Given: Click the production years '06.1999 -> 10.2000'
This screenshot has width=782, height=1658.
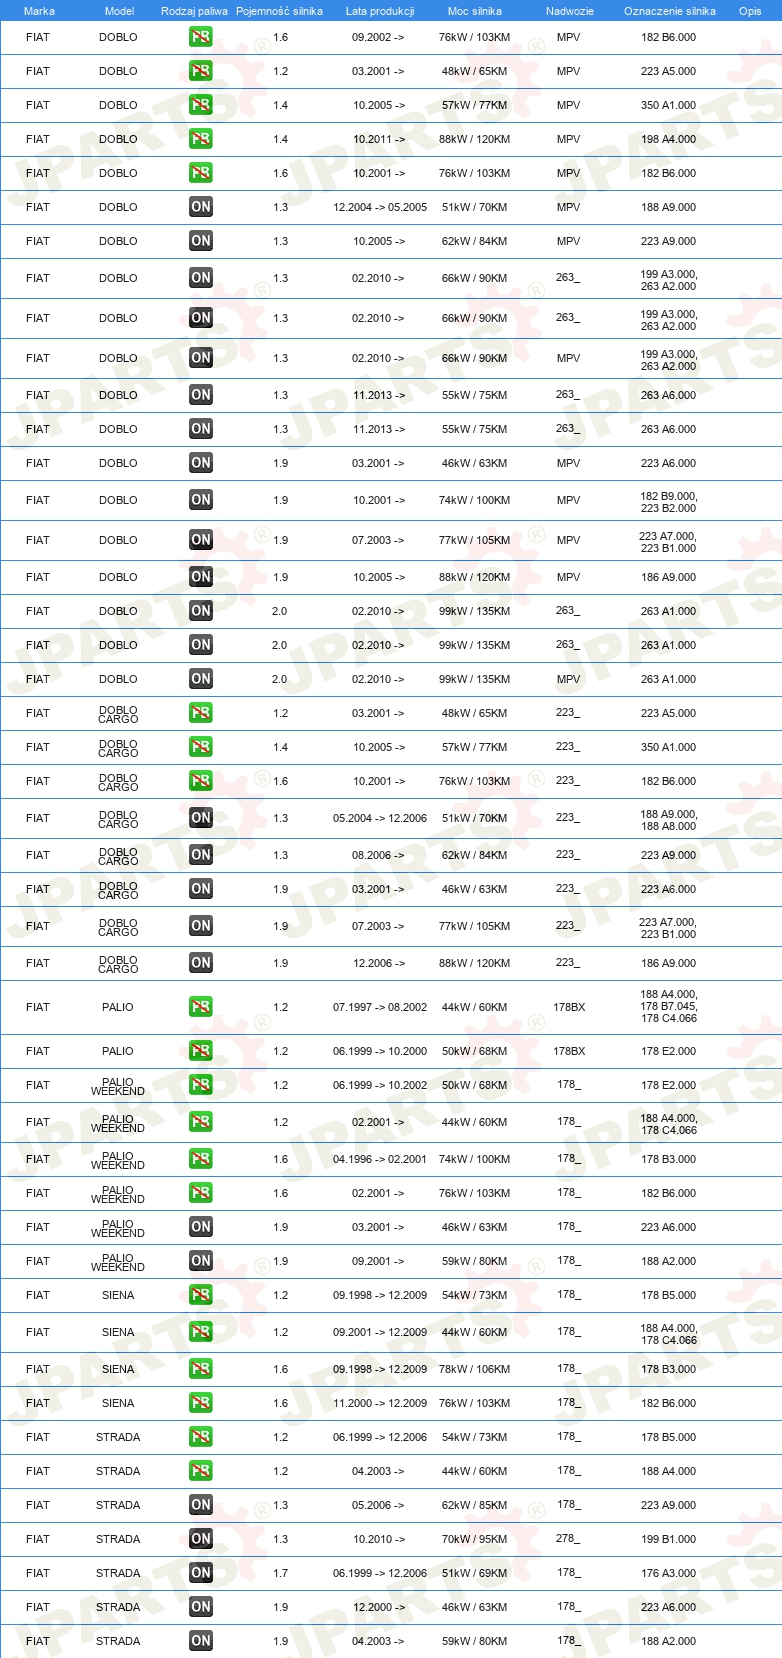Looking at the screenshot, I should click(380, 1051).
